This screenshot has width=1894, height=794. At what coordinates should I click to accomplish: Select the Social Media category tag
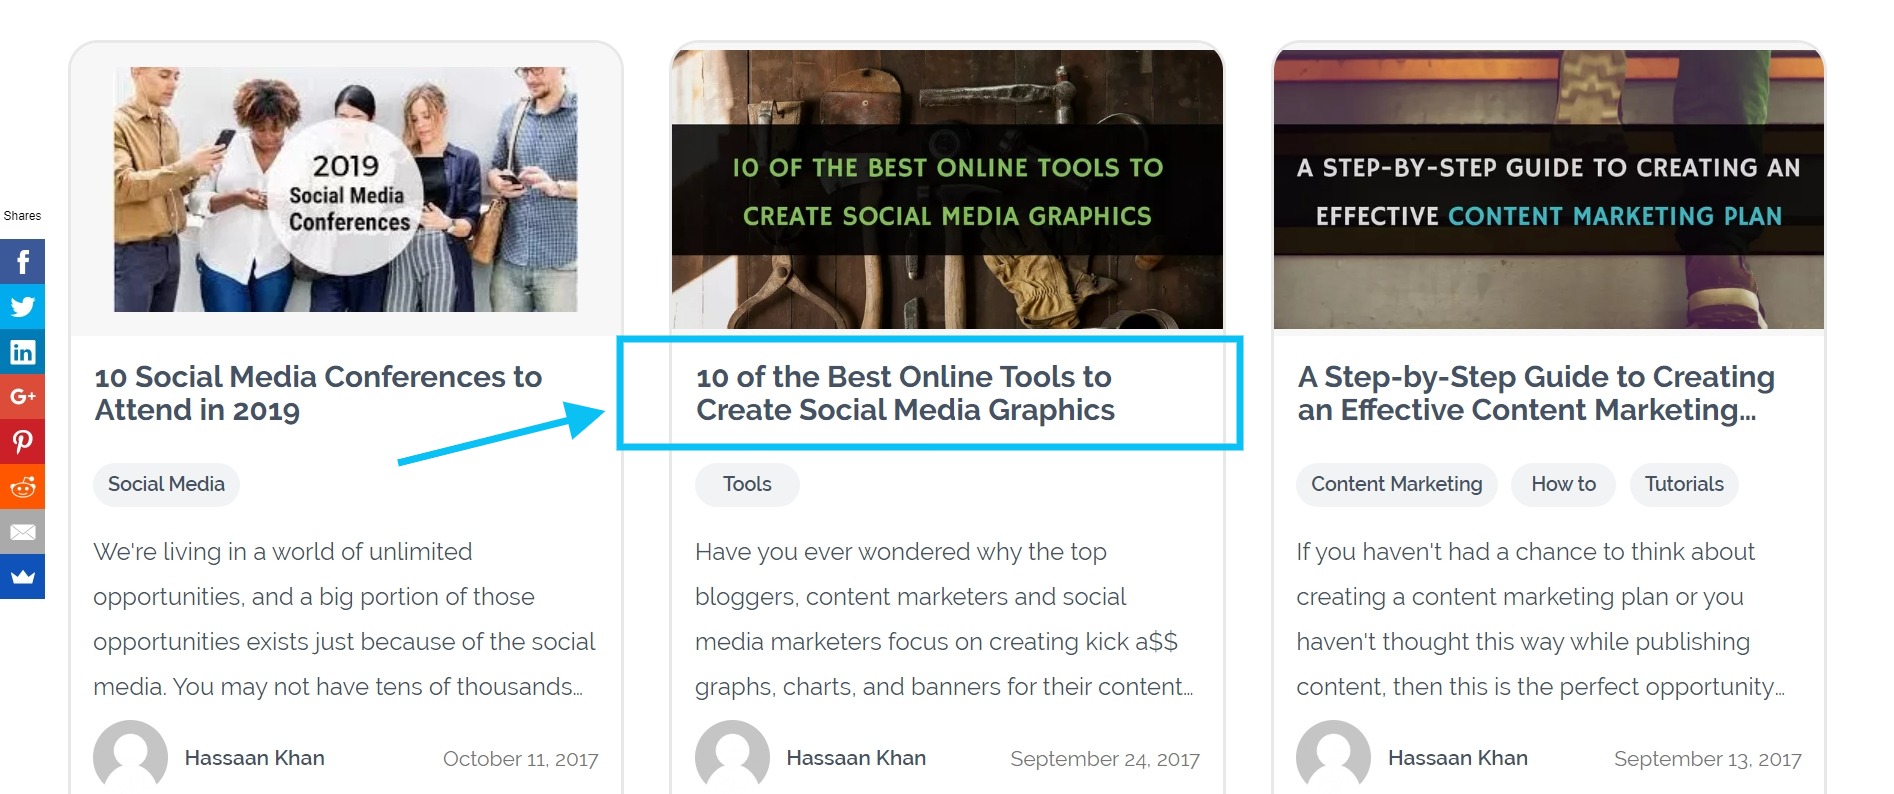click(166, 484)
